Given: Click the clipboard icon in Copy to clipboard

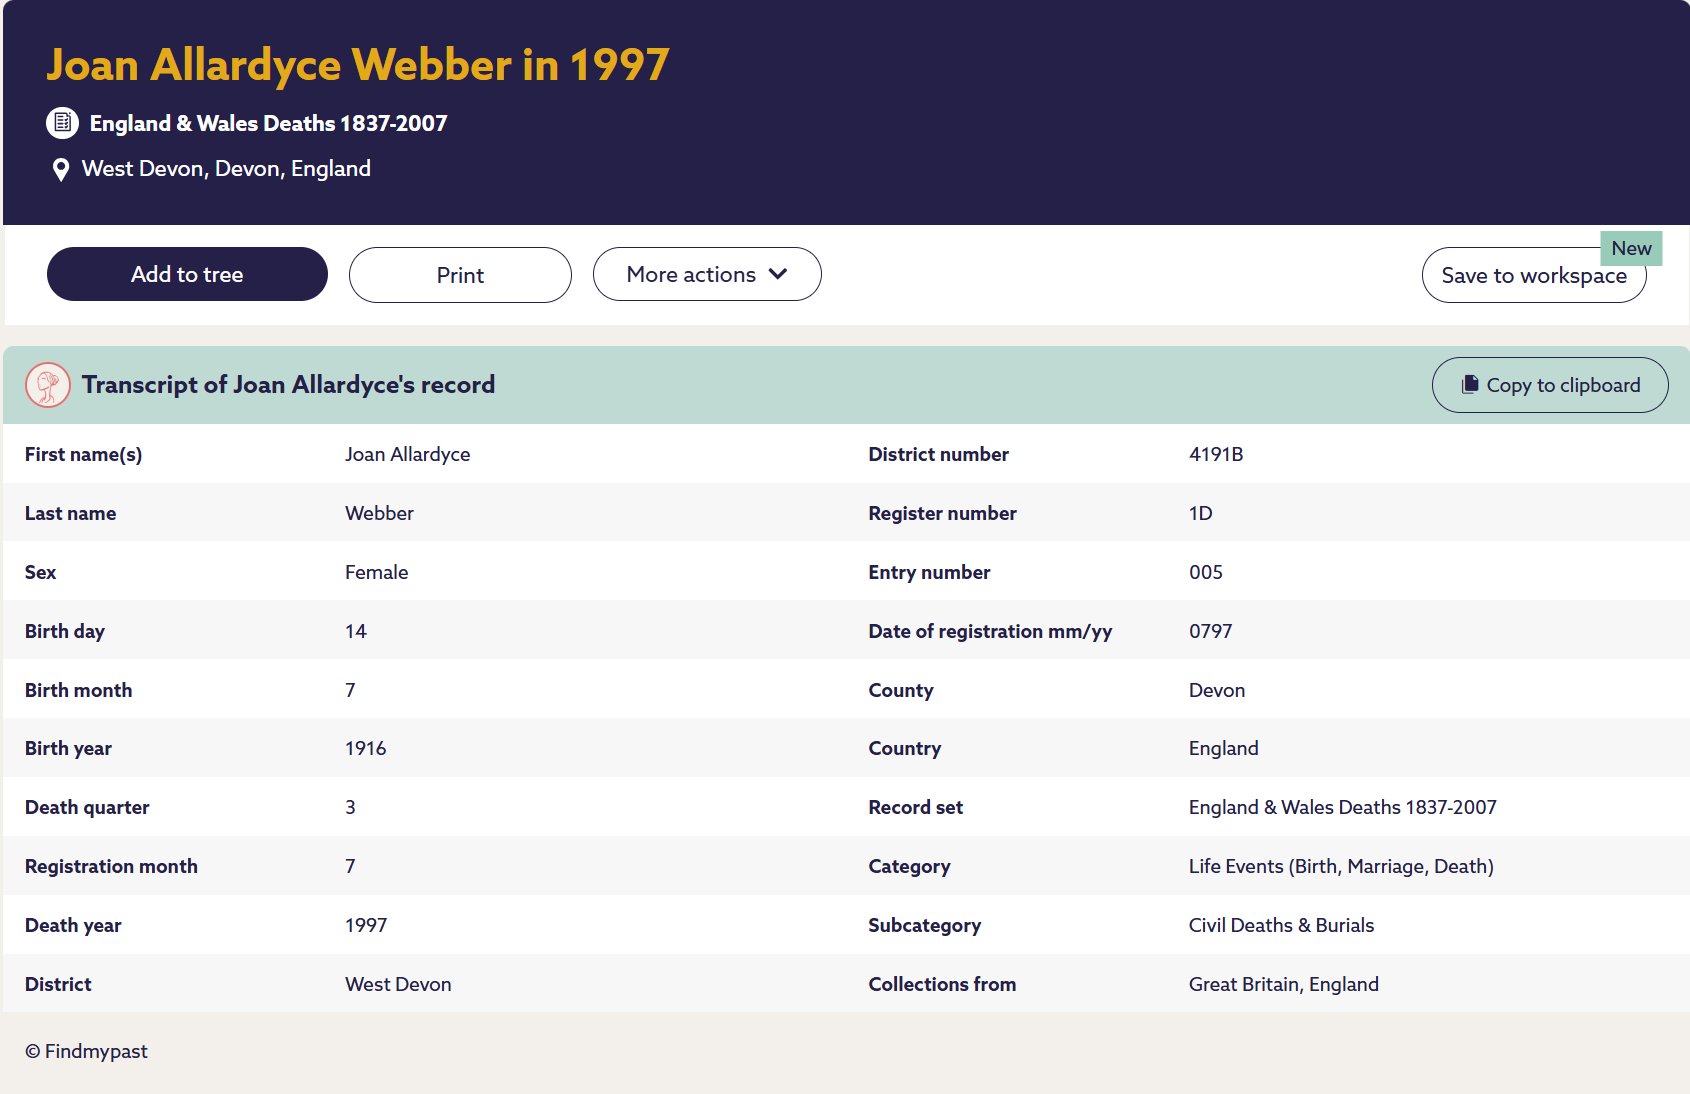Looking at the screenshot, I should 1470,385.
